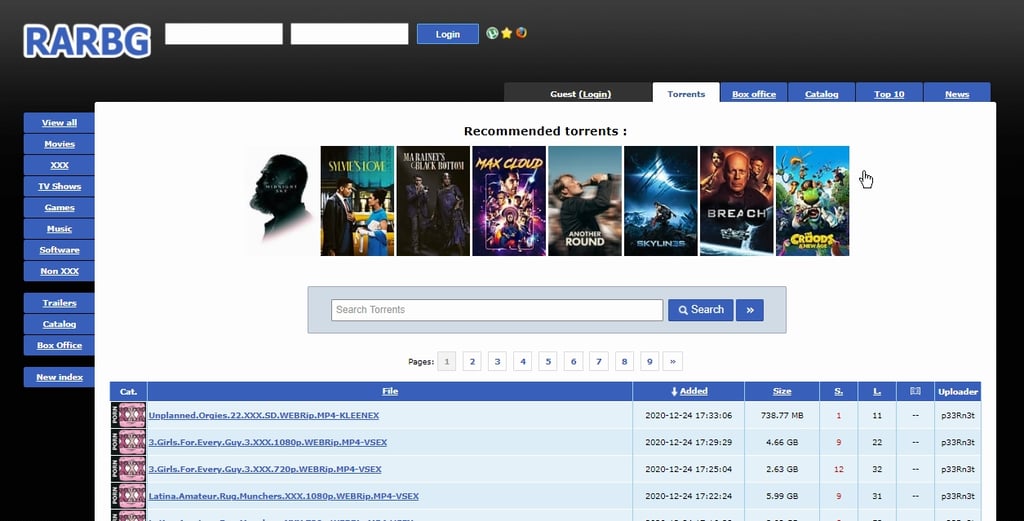
Task: Click the second login text field
Action: [x=349, y=34]
